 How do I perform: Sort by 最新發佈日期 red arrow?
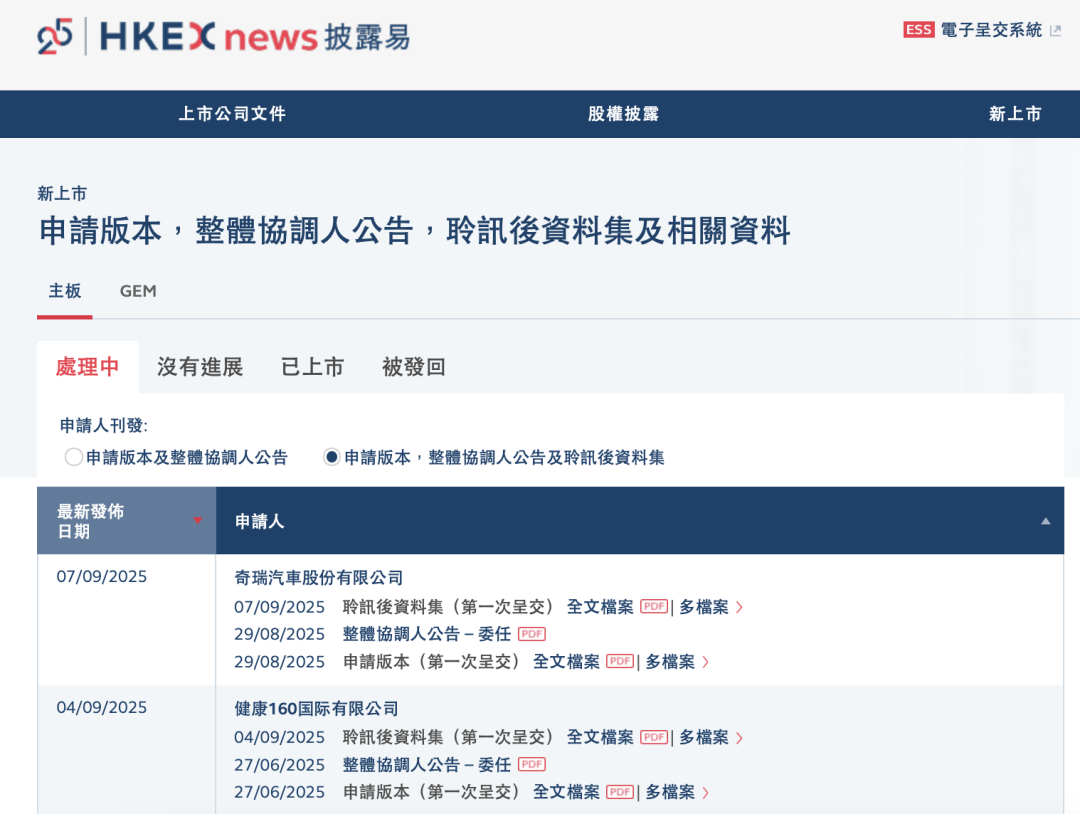coord(197,520)
